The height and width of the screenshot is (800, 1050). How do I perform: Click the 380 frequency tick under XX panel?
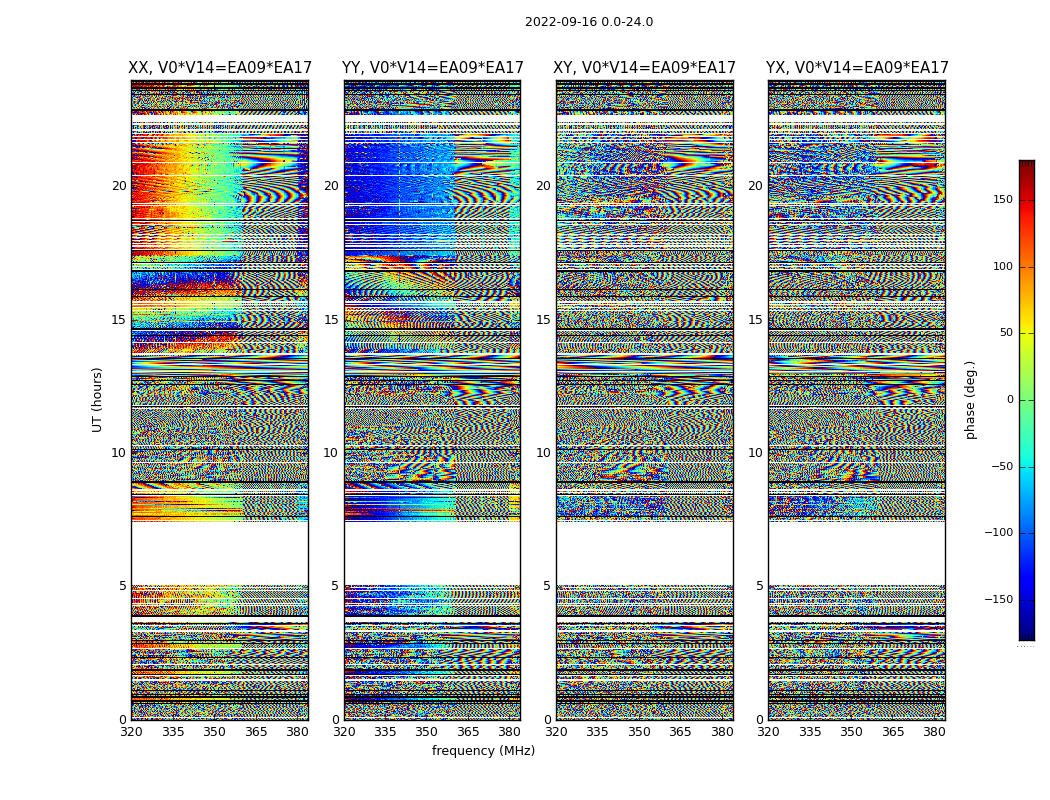pyautogui.click(x=297, y=732)
